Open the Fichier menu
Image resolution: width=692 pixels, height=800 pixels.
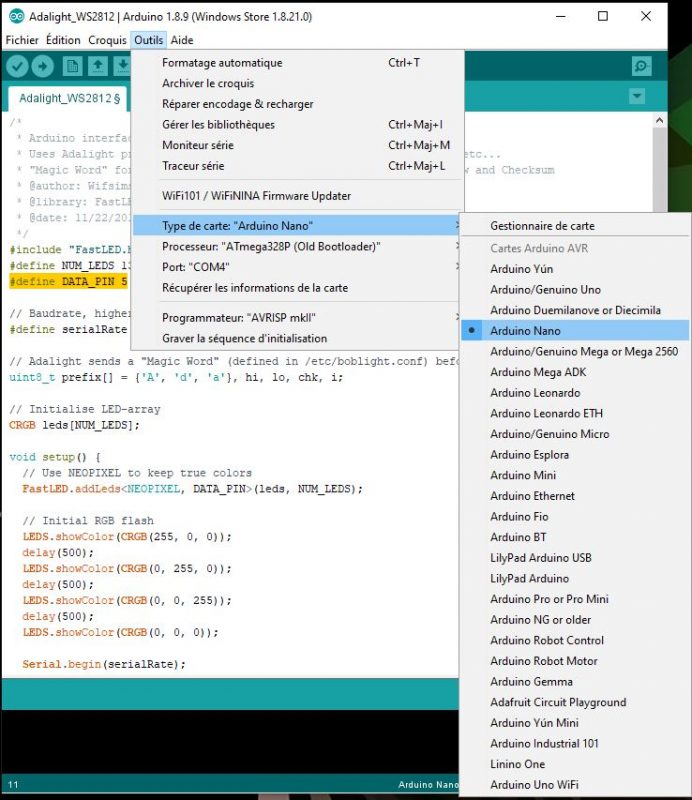click(22, 40)
